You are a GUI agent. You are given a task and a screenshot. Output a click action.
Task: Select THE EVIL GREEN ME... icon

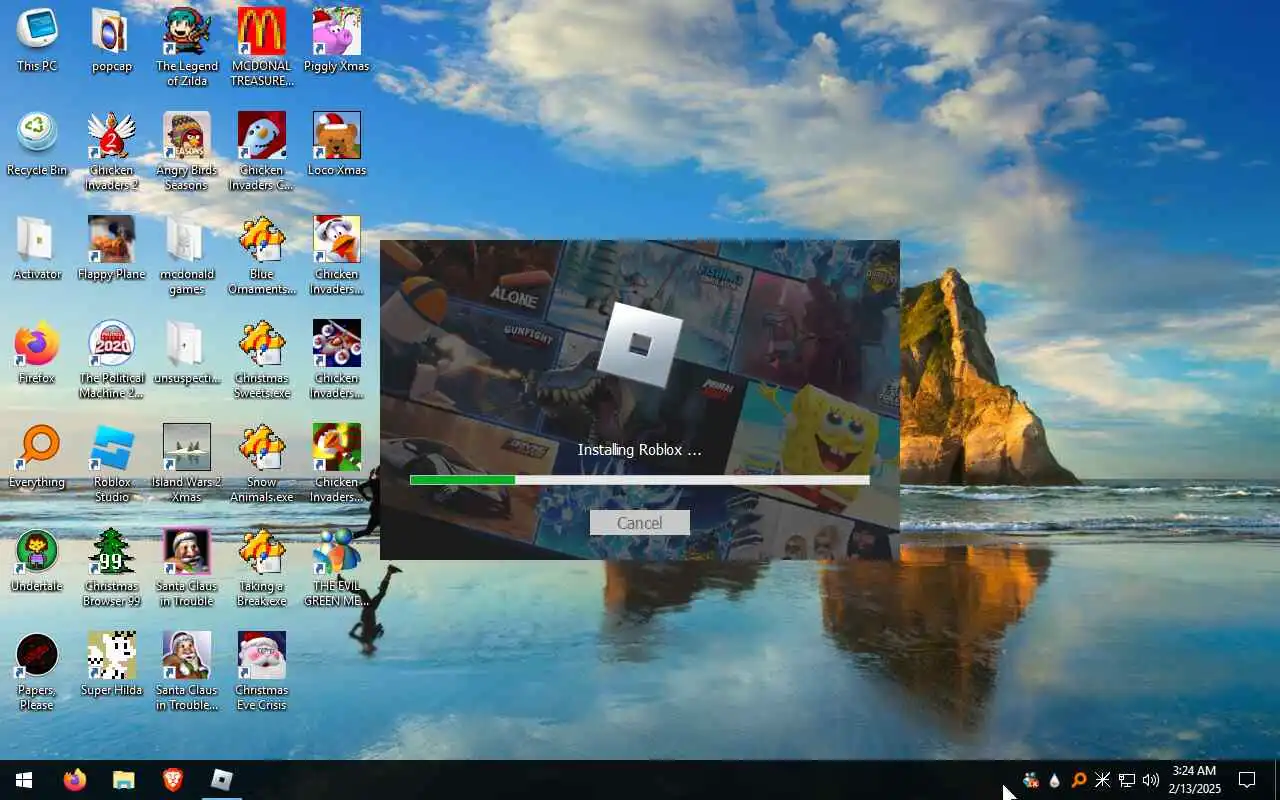click(x=337, y=567)
